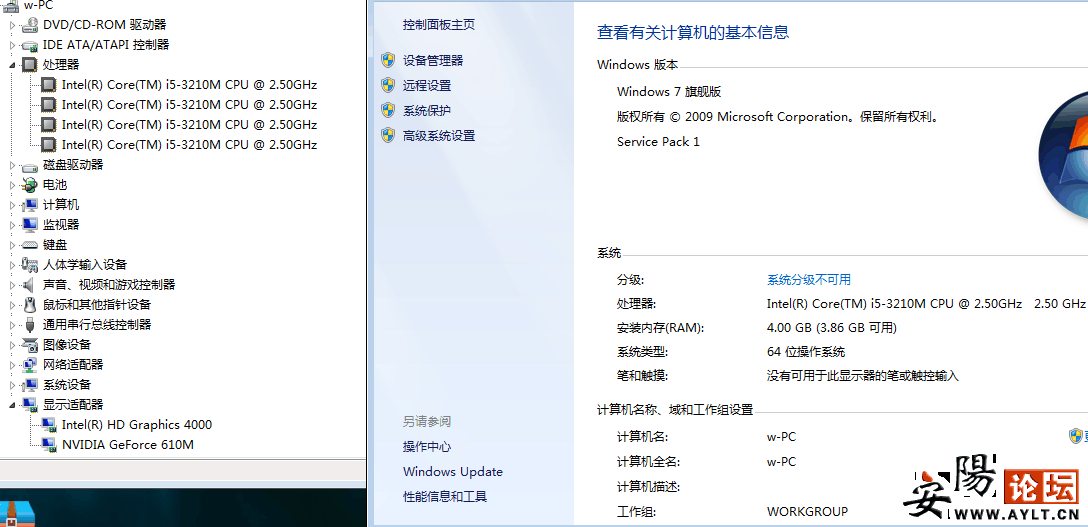Click the 声音、视频和游戏控制器 speaker icon
The height and width of the screenshot is (527, 1088).
coord(30,285)
